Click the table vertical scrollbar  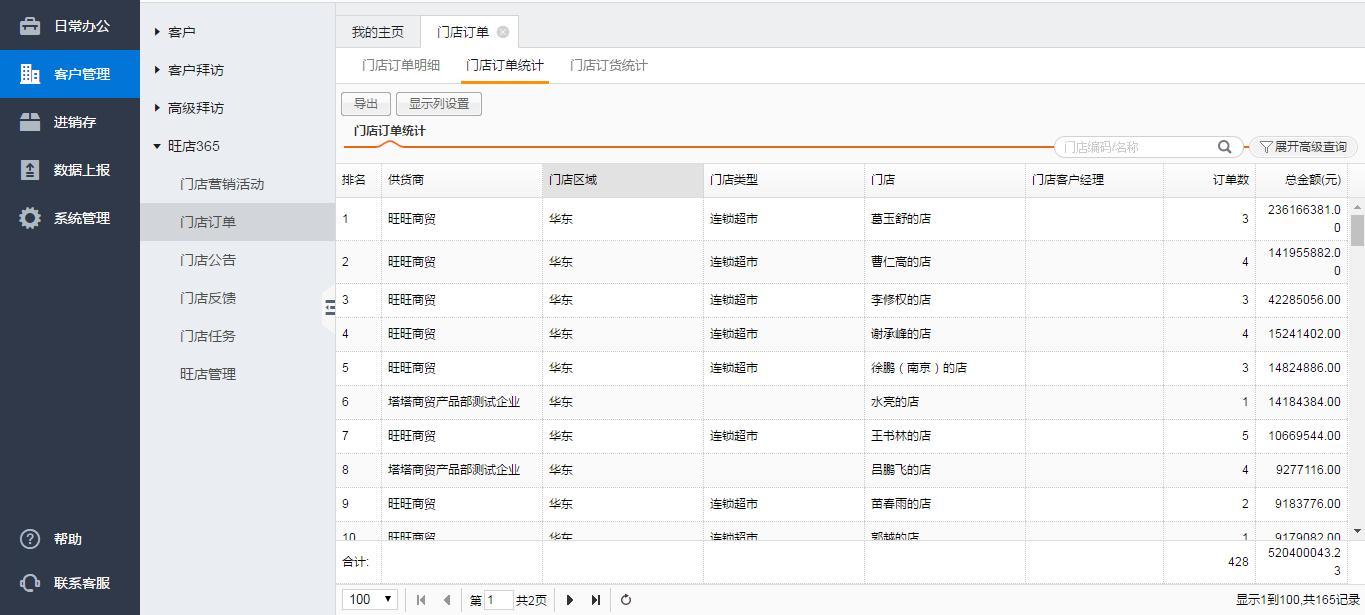1357,230
